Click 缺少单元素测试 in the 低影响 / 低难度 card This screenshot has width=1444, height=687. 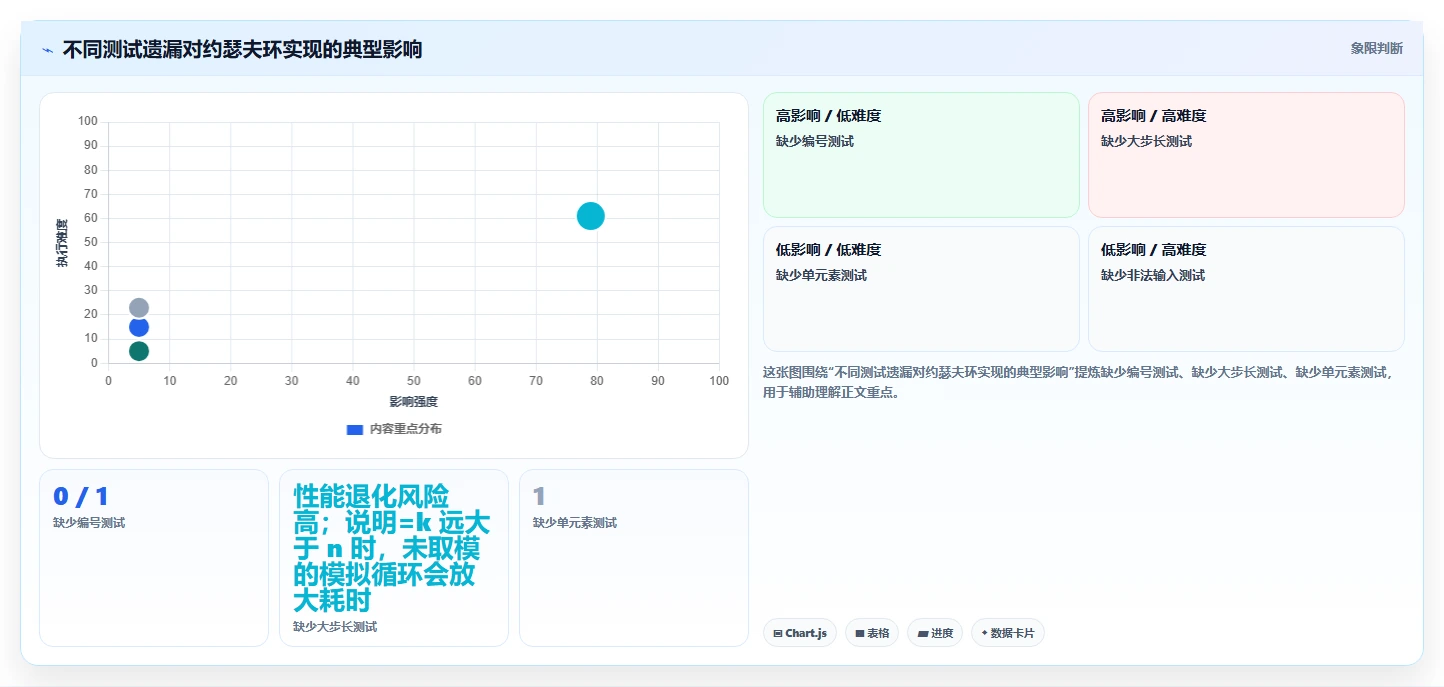point(822,275)
